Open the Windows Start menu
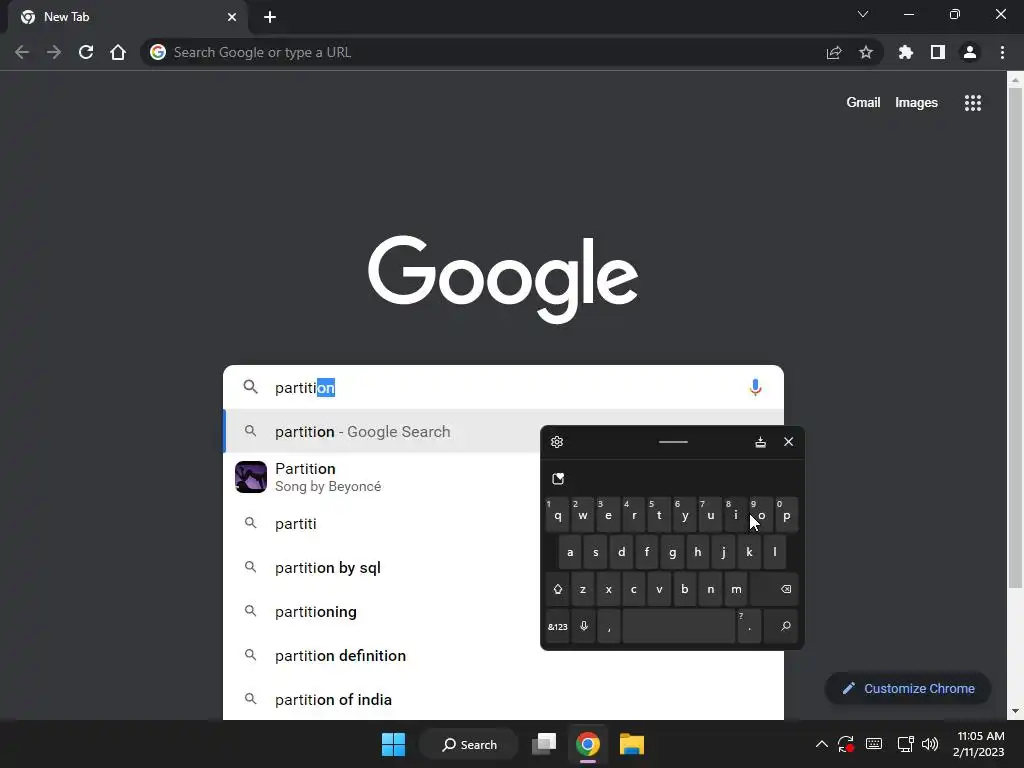The height and width of the screenshot is (768, 1024). click(393, 744)
